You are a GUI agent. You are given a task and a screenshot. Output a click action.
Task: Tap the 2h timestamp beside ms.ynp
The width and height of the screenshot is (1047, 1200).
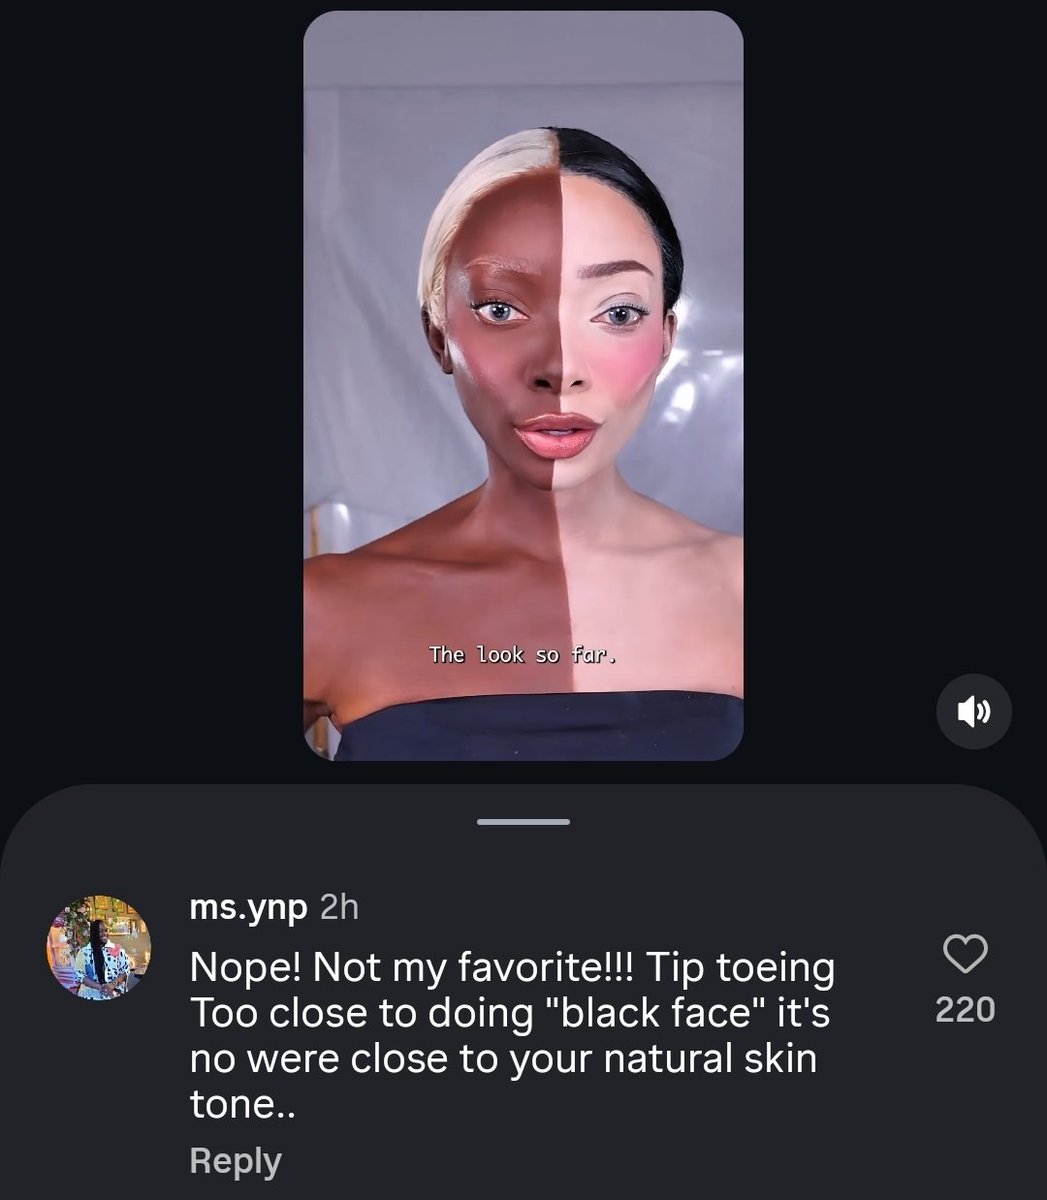[338, 907]
